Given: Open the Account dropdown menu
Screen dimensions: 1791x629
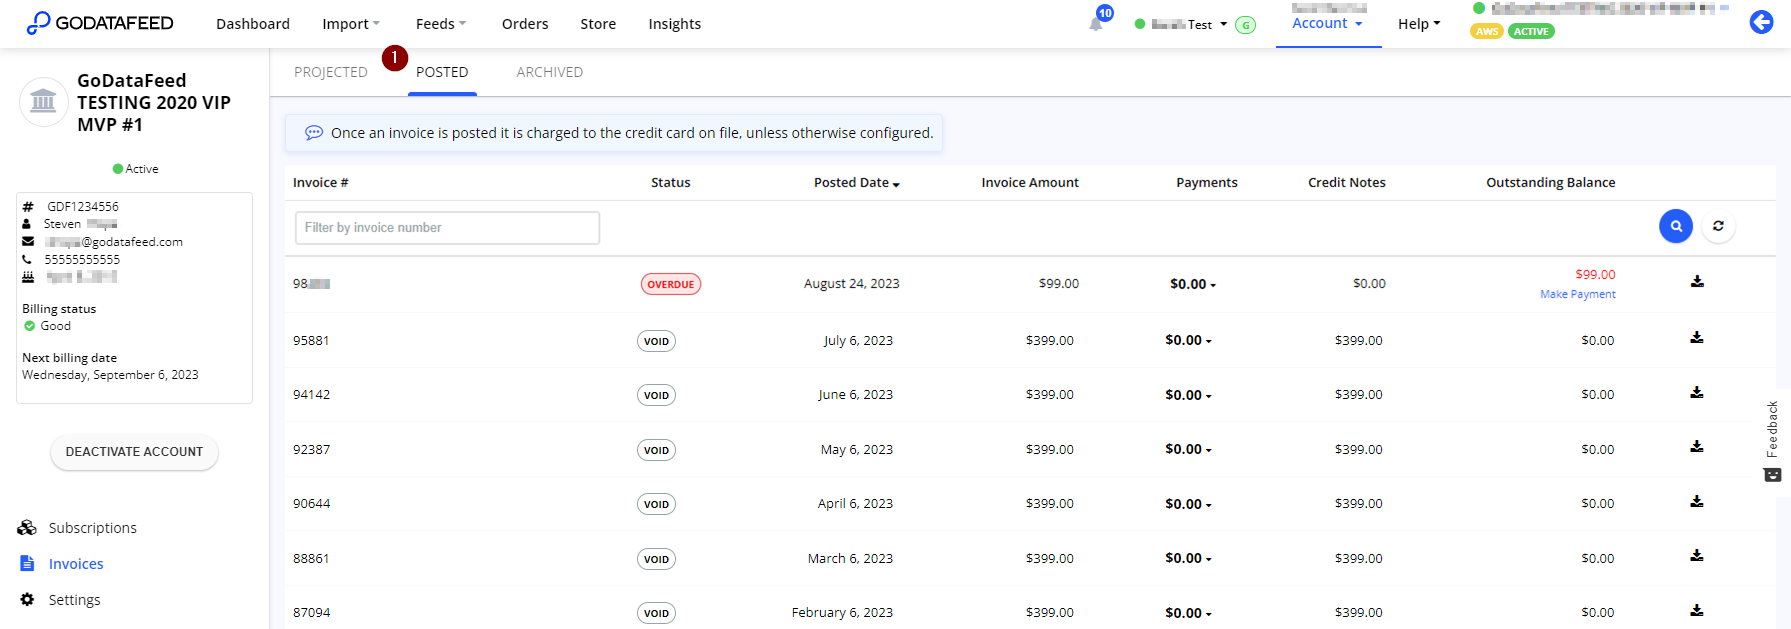Looking at the screenshot, I should (x=1327, y=23).
